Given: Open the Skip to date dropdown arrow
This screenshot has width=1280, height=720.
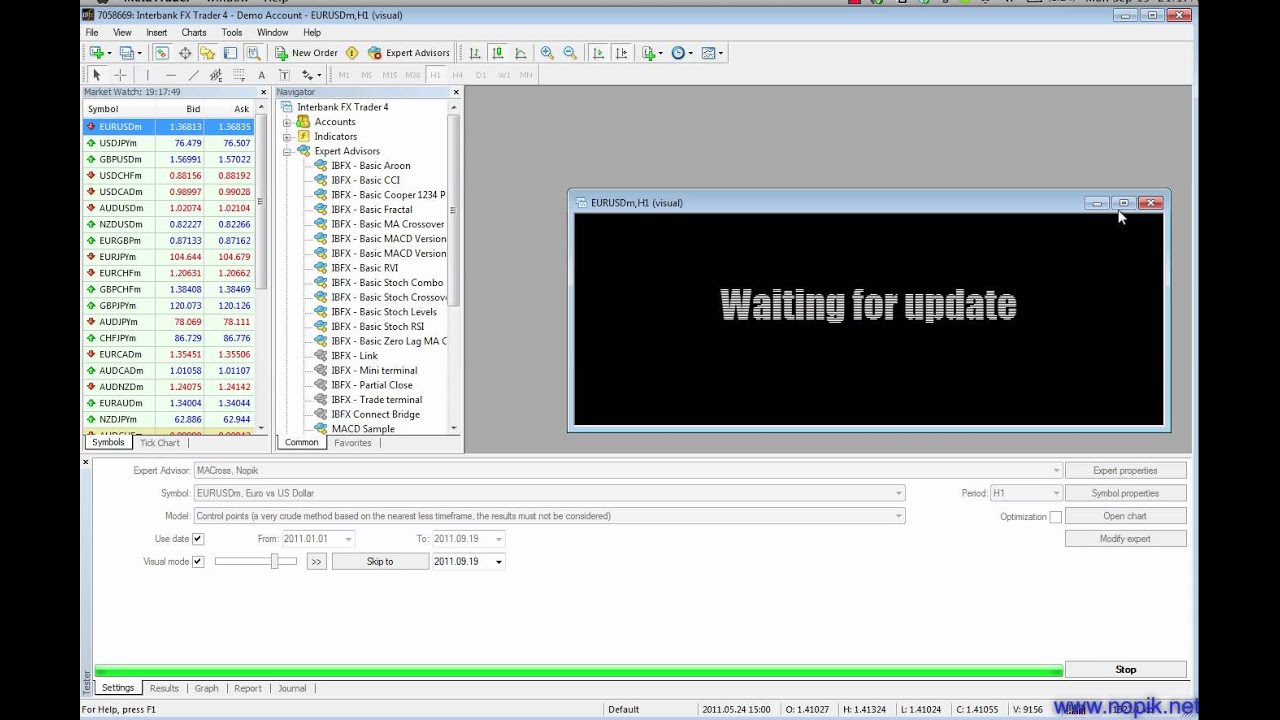Looking at the screenshot, I should tap(499, 562).
